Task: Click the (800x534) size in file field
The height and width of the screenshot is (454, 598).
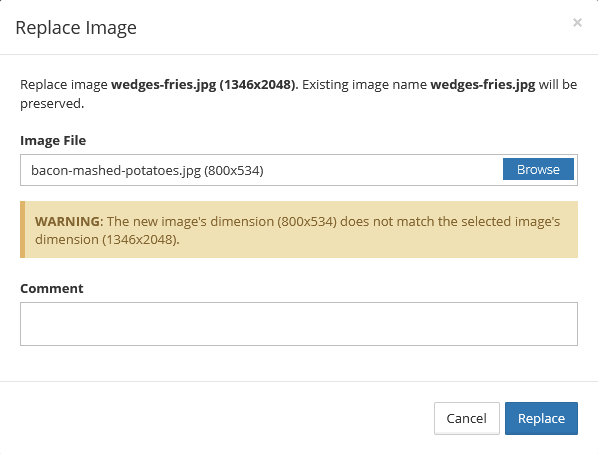Action: [x=234, y=170]
